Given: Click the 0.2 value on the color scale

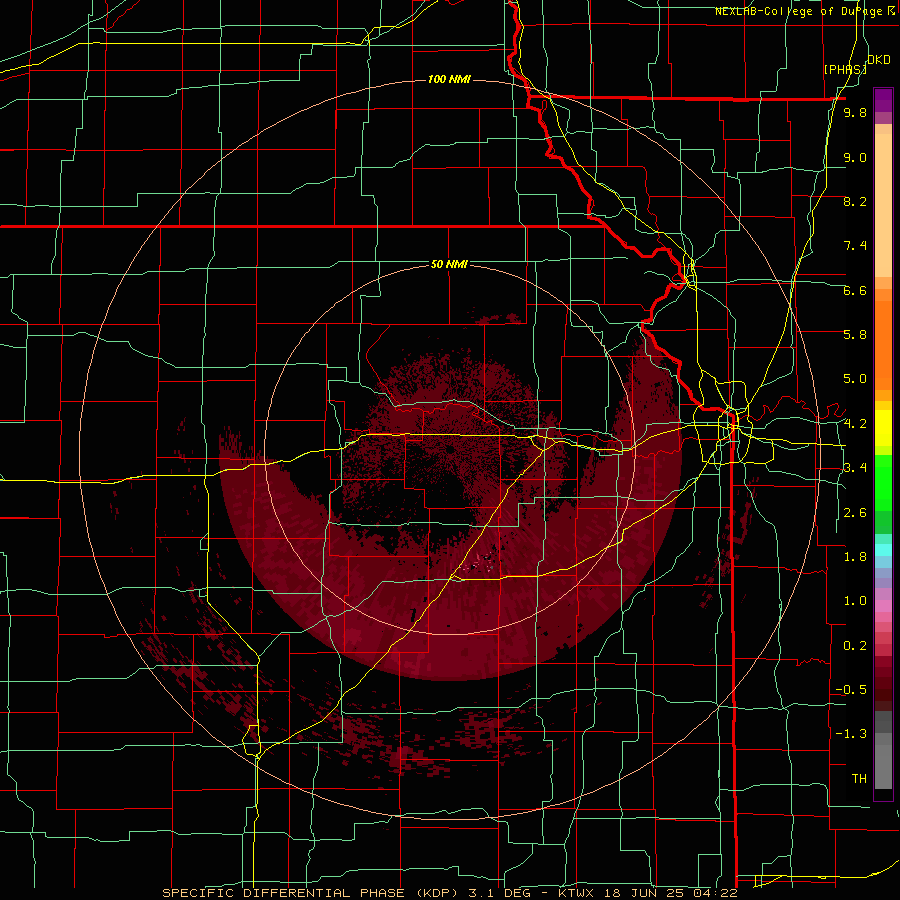Looking at the screenshot, I should tap(855, 646).
